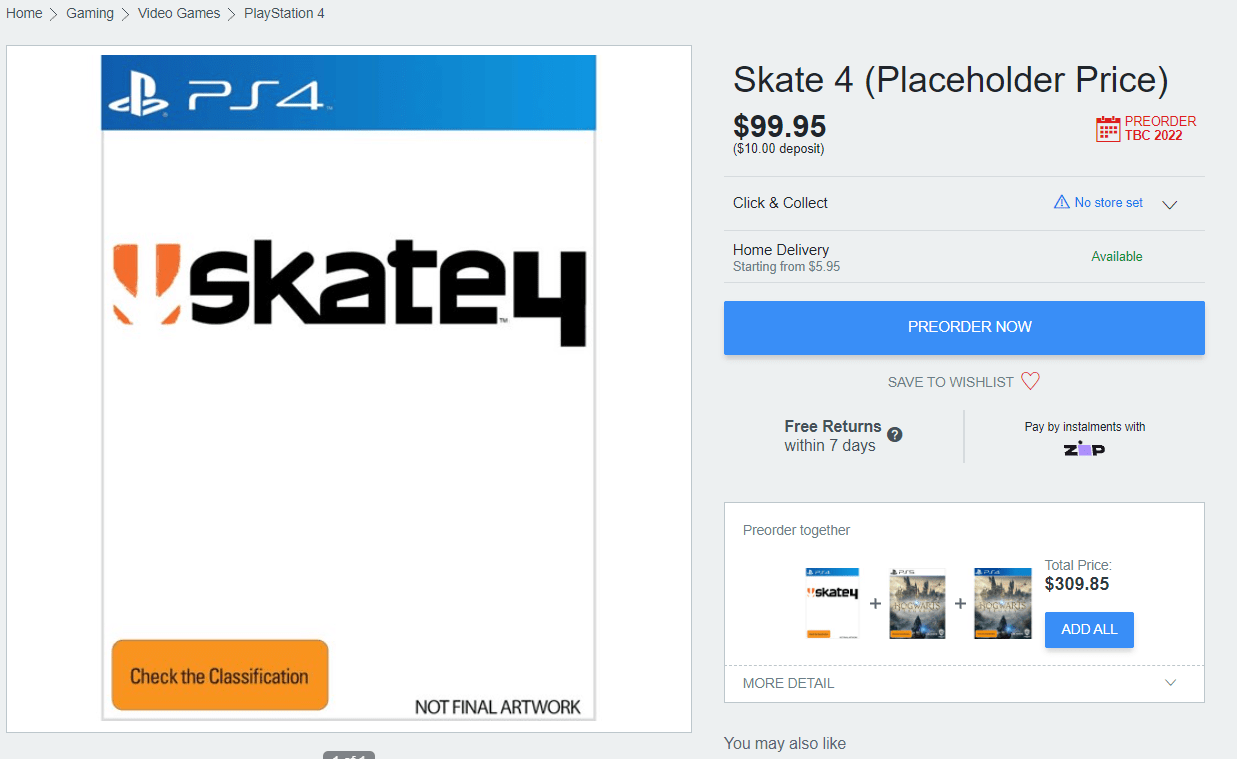The width and height of the screenshot is (1237, 759).
Task: Expand the Click & Collect store chevron
Action: coord(1170,204)
